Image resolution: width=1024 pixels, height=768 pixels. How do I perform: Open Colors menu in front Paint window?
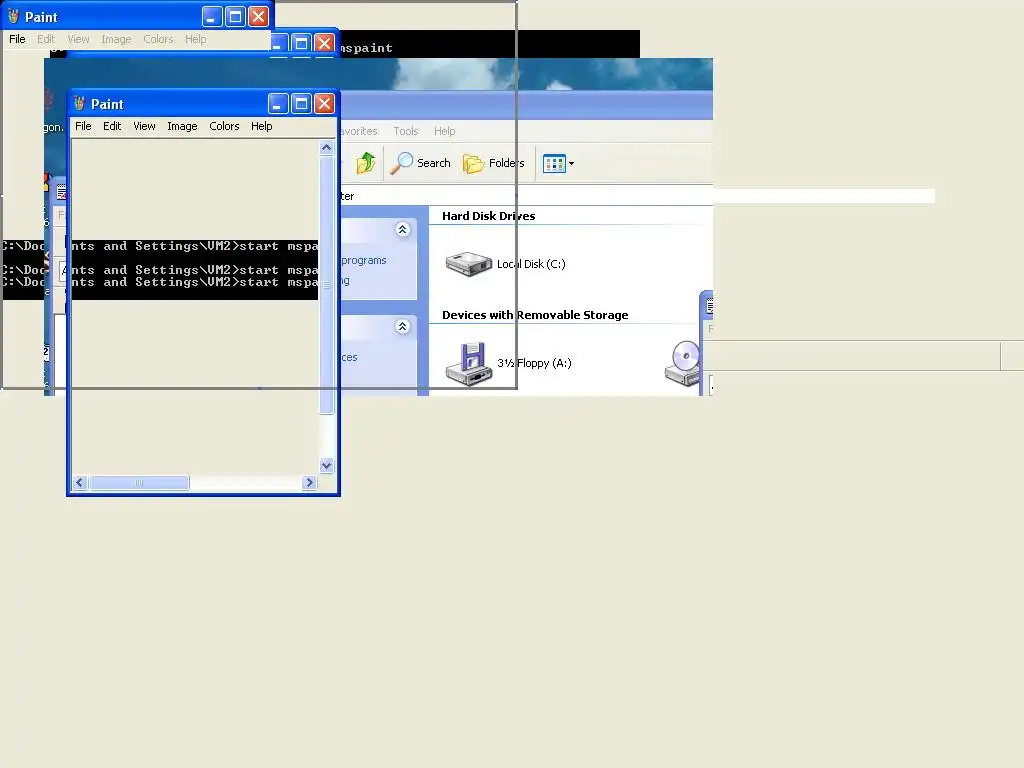[x=224, y=126]
